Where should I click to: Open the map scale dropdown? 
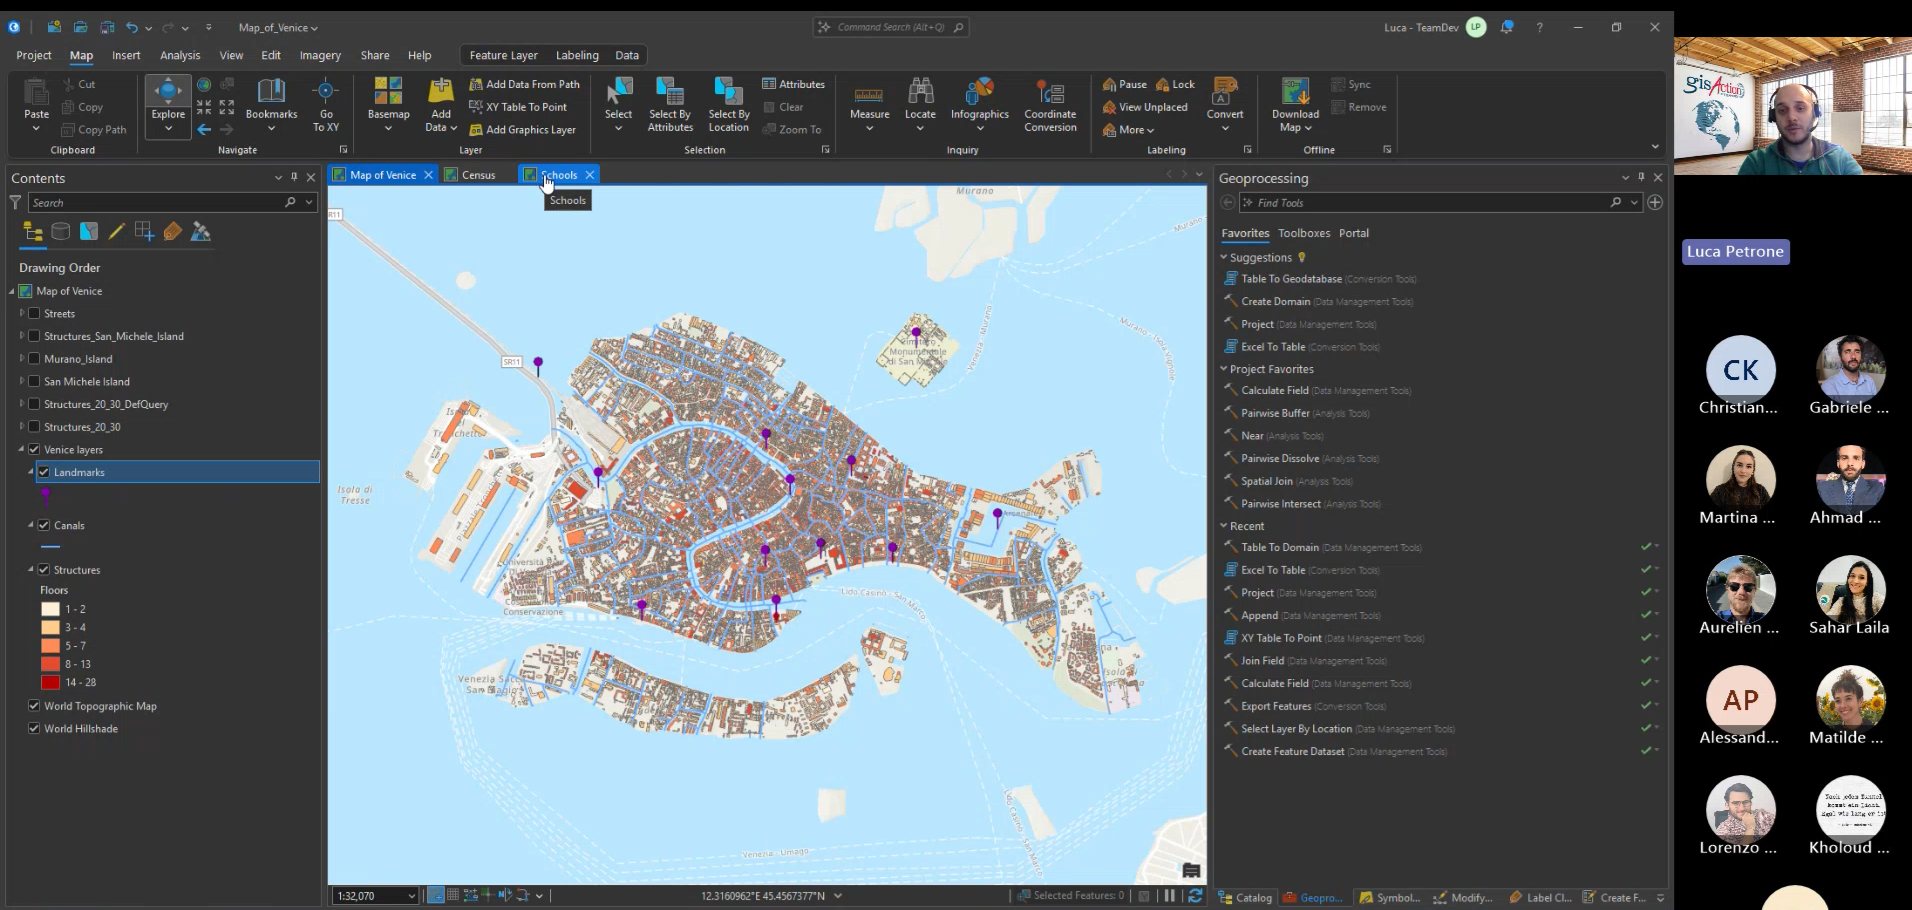point(411,896)
